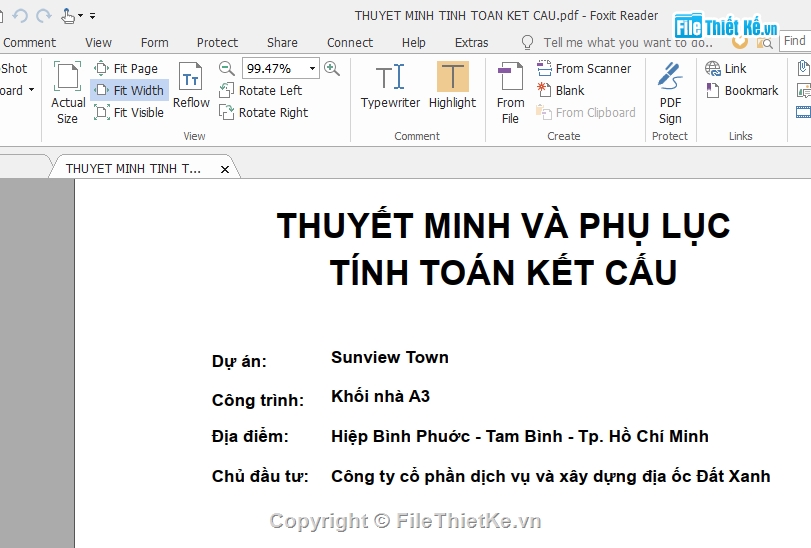The width and height of the screenshot is (811, 548).
Task: Click the file attachment paperclip icon
Action: 804,68
